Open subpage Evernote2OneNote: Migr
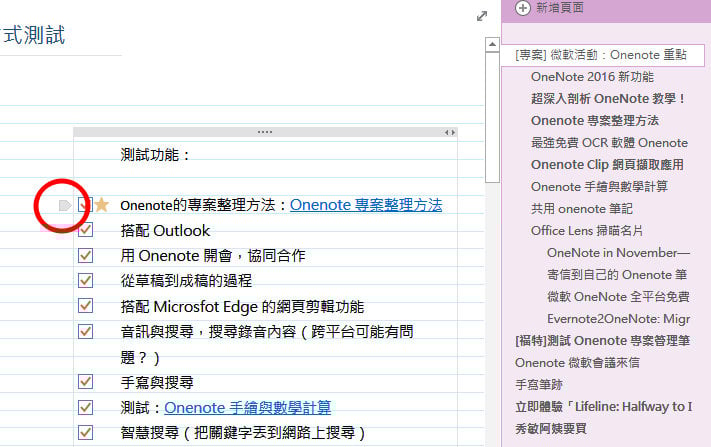The width and height of the screenshot is (711, 447). point(618,319)
